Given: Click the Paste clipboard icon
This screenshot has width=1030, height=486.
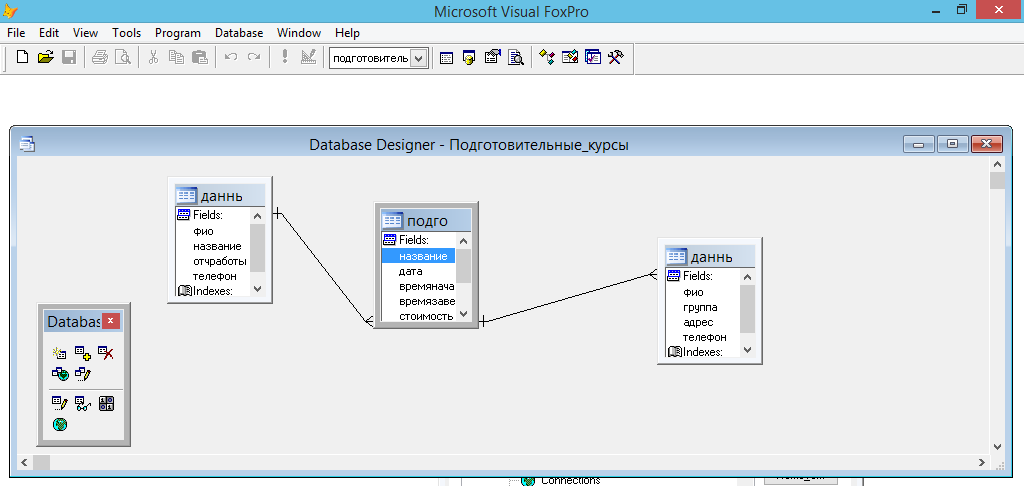Looking at the screenshot, I should pos(200,57).
